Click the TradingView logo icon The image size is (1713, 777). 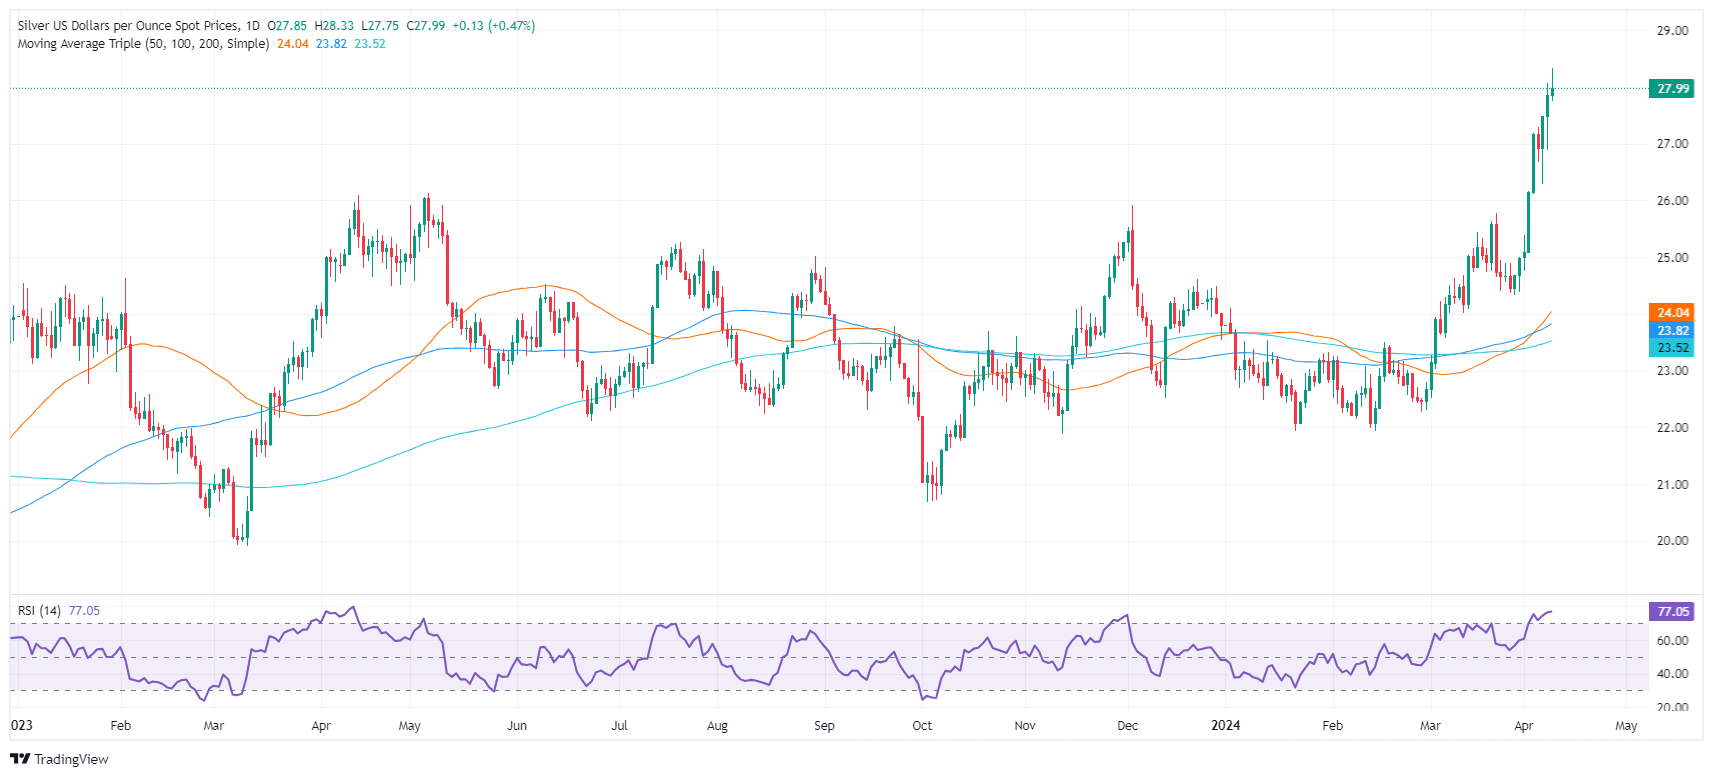click(x=20, y=759)
